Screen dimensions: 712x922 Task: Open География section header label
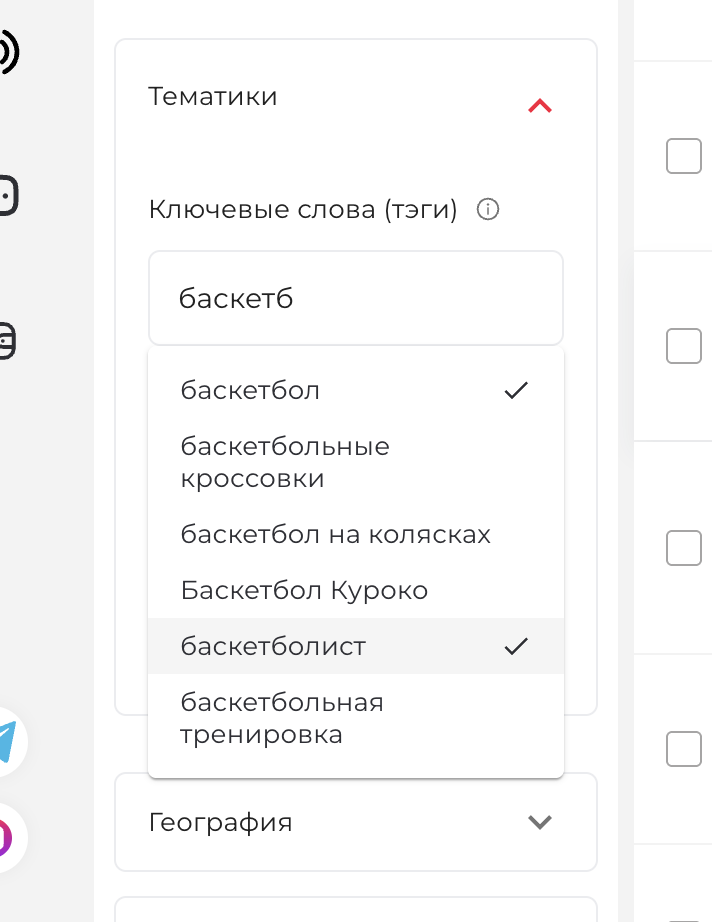point(220,822)
